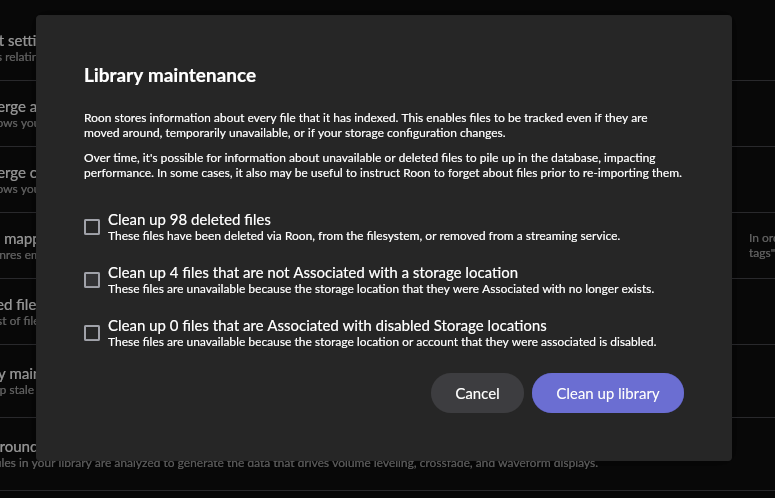Click the paragraph starting 'Over time, it's possible'
The width and height of the screenshot is (775, 498).
pyautogui.click(x=383, y=166)
